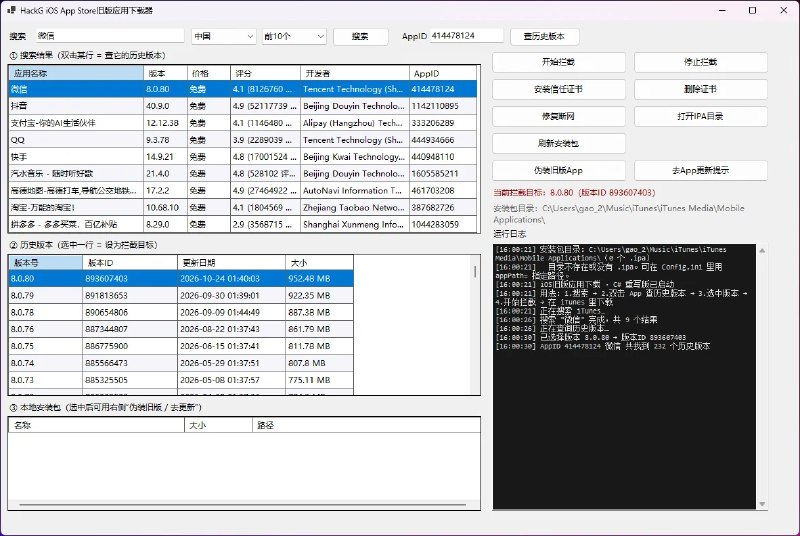Click the 搜索 search button
The image size is (800, 536).
360,36
